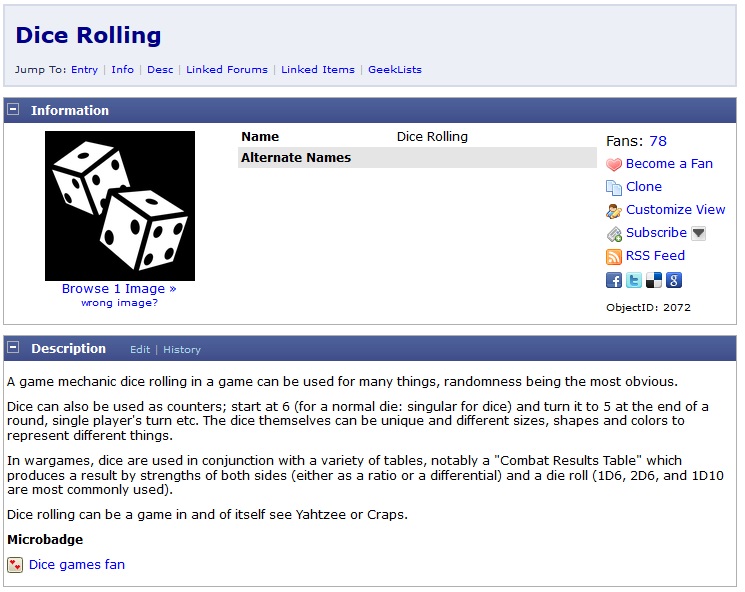Click the Clone link

point(644,186)
